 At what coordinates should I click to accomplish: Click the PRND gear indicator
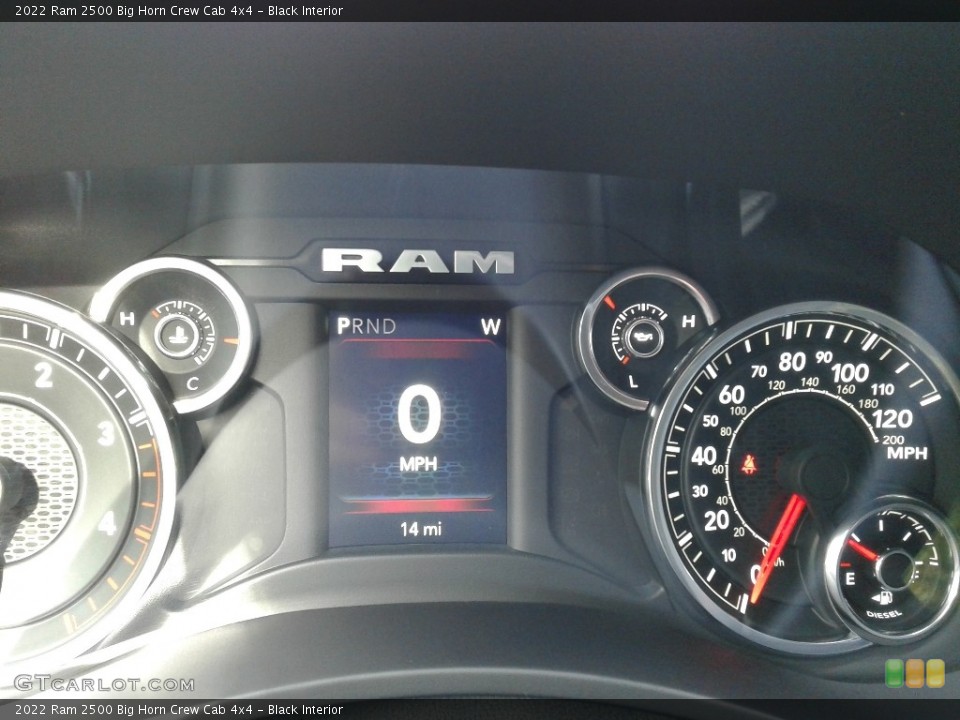(x=366, y=326)
